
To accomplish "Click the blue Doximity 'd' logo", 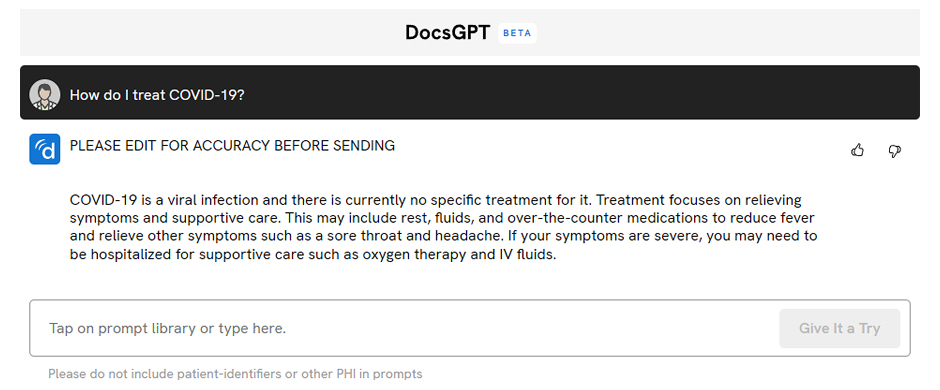I will coord(45,149).
